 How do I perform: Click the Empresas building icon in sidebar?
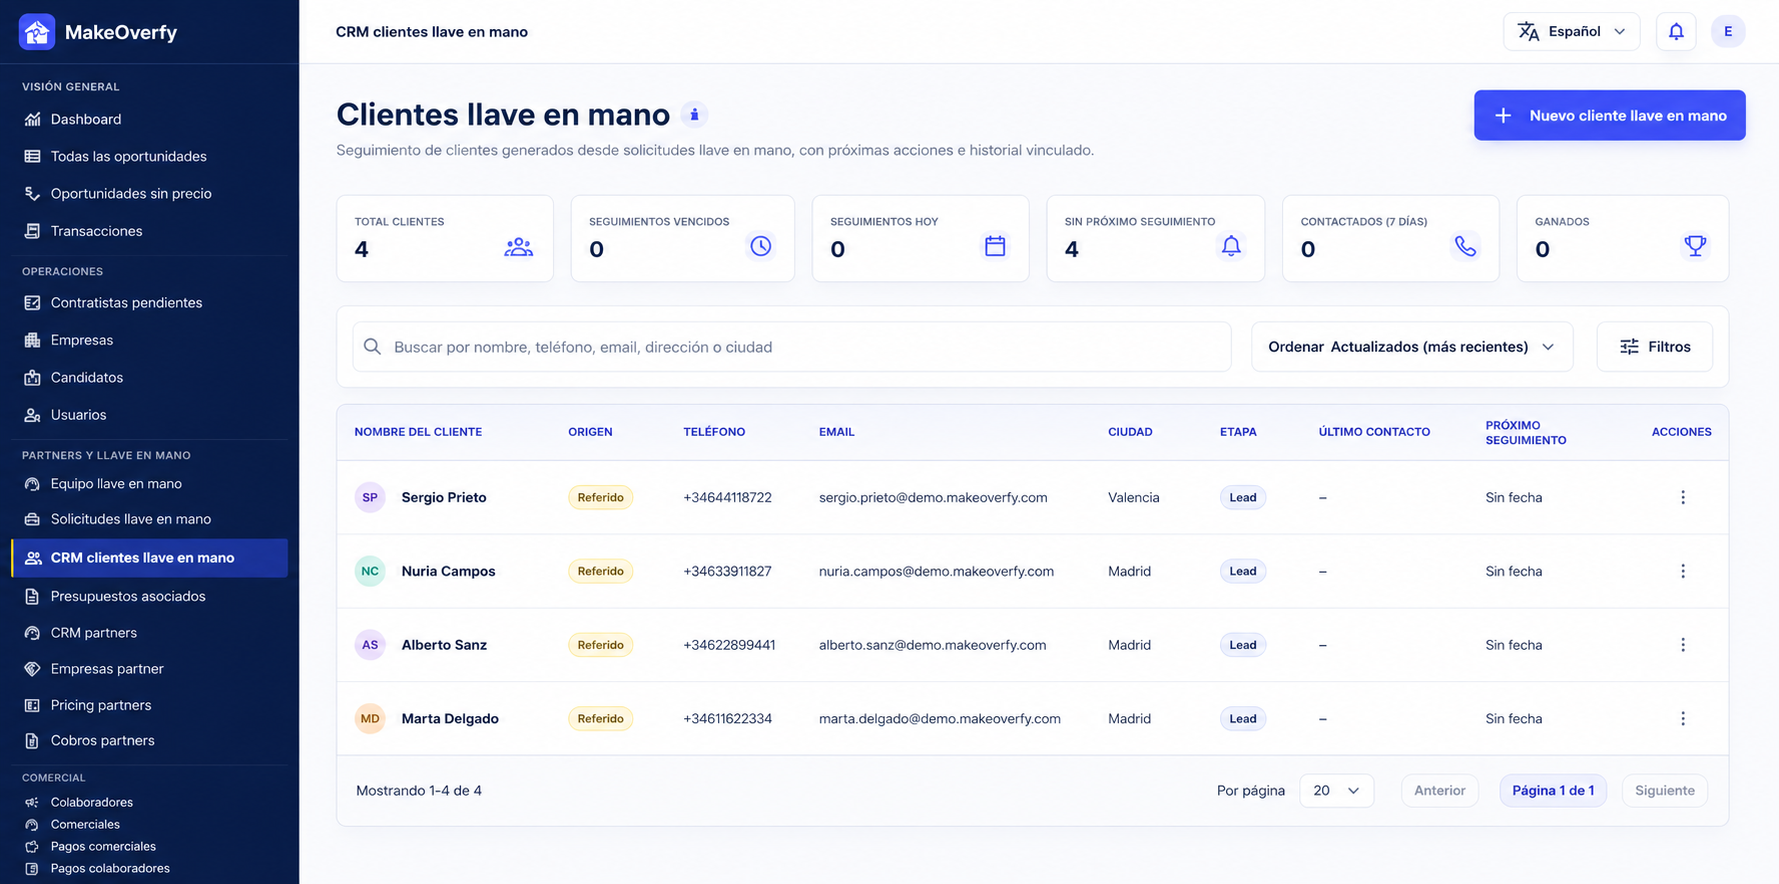click(32, 340)
